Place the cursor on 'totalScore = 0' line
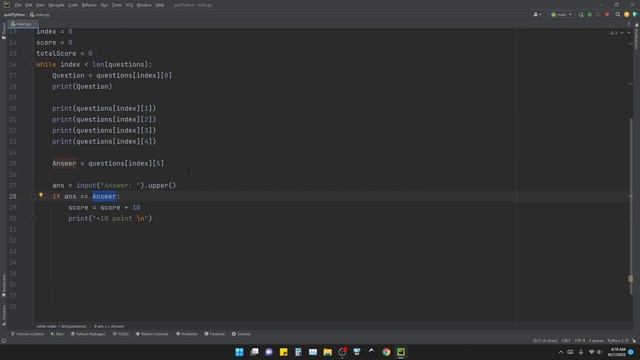The image size is (640, 360). [x=64, y=53]
